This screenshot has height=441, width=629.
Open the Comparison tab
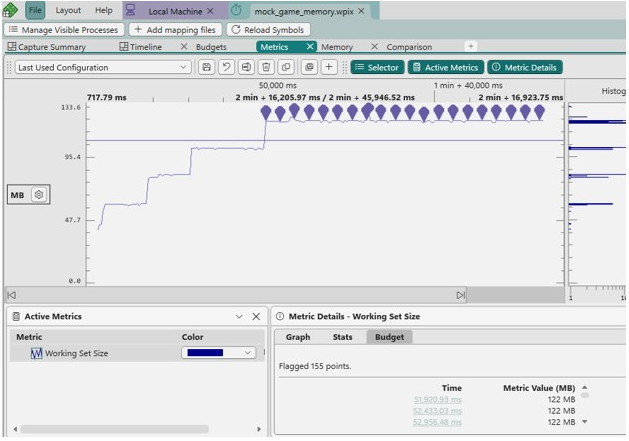[409, 47]
